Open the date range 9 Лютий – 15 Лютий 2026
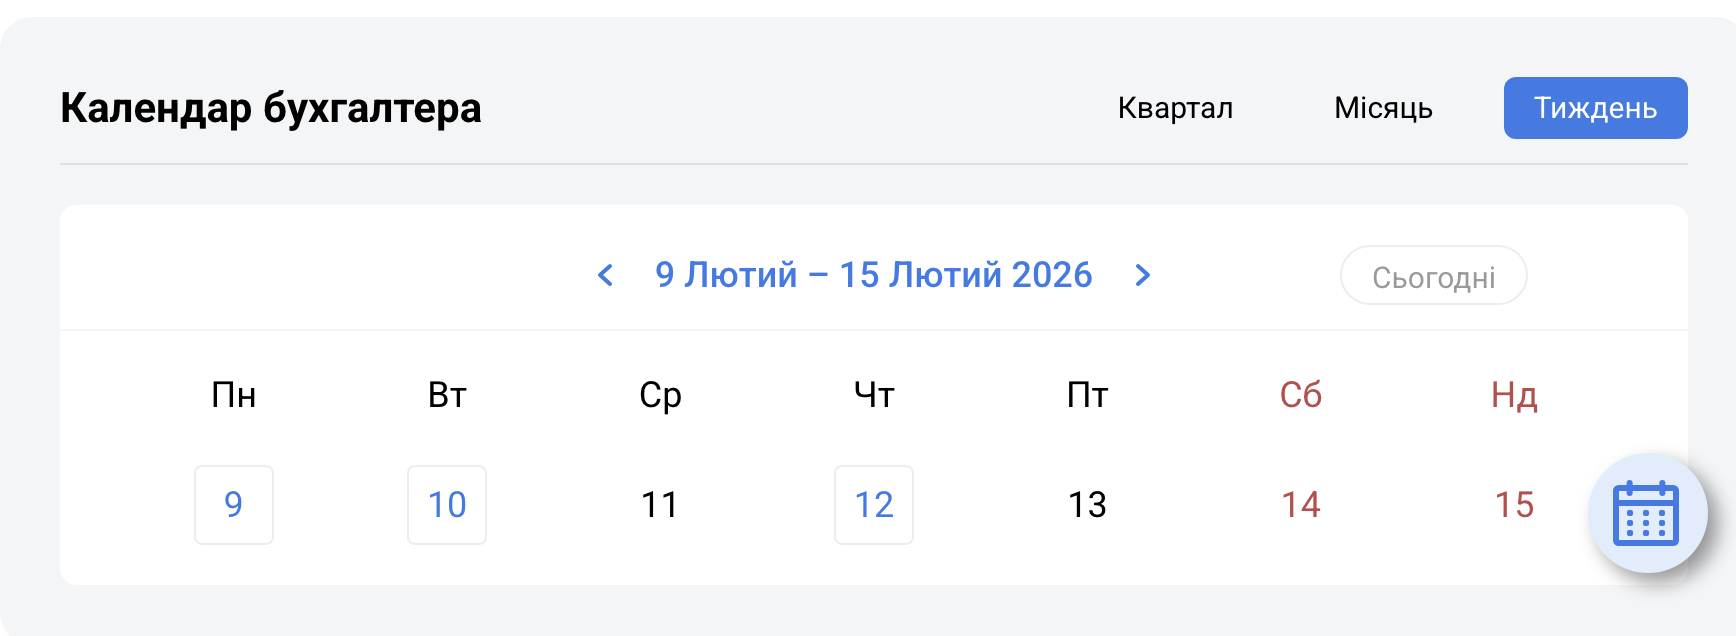 (x=873, y=275)
